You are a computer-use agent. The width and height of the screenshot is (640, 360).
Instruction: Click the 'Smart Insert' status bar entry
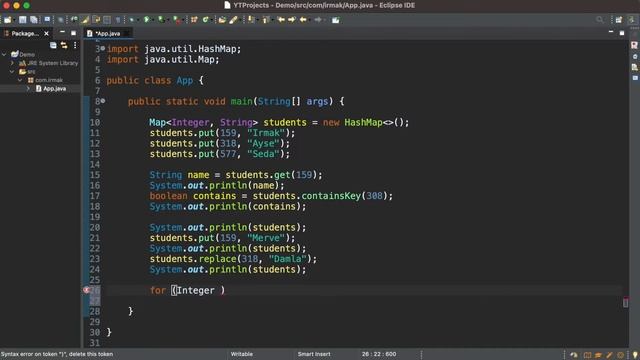(314, 354)
